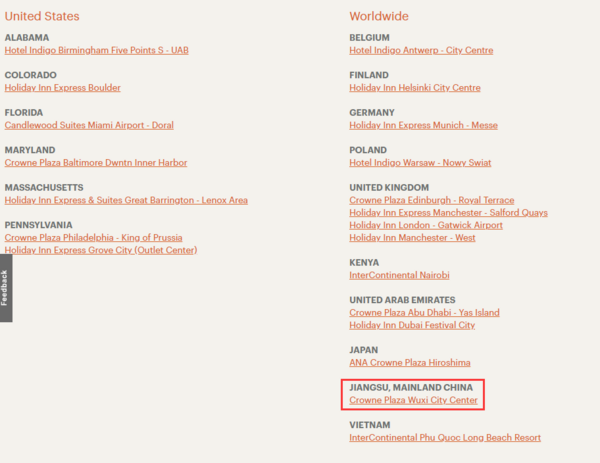Image resolution: width=600 pixels, height=463 pixels.
Task: Click the FLORIDA state label
Action: [24, 112]
